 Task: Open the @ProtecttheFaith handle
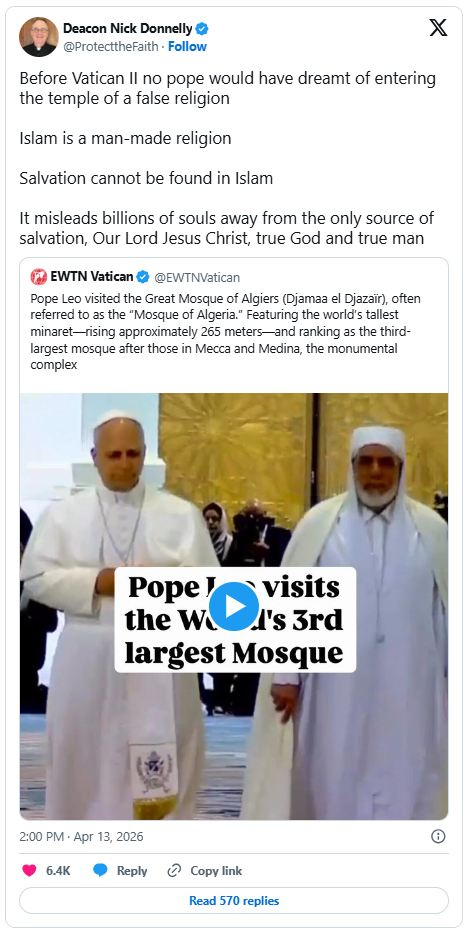click(111, 47)
